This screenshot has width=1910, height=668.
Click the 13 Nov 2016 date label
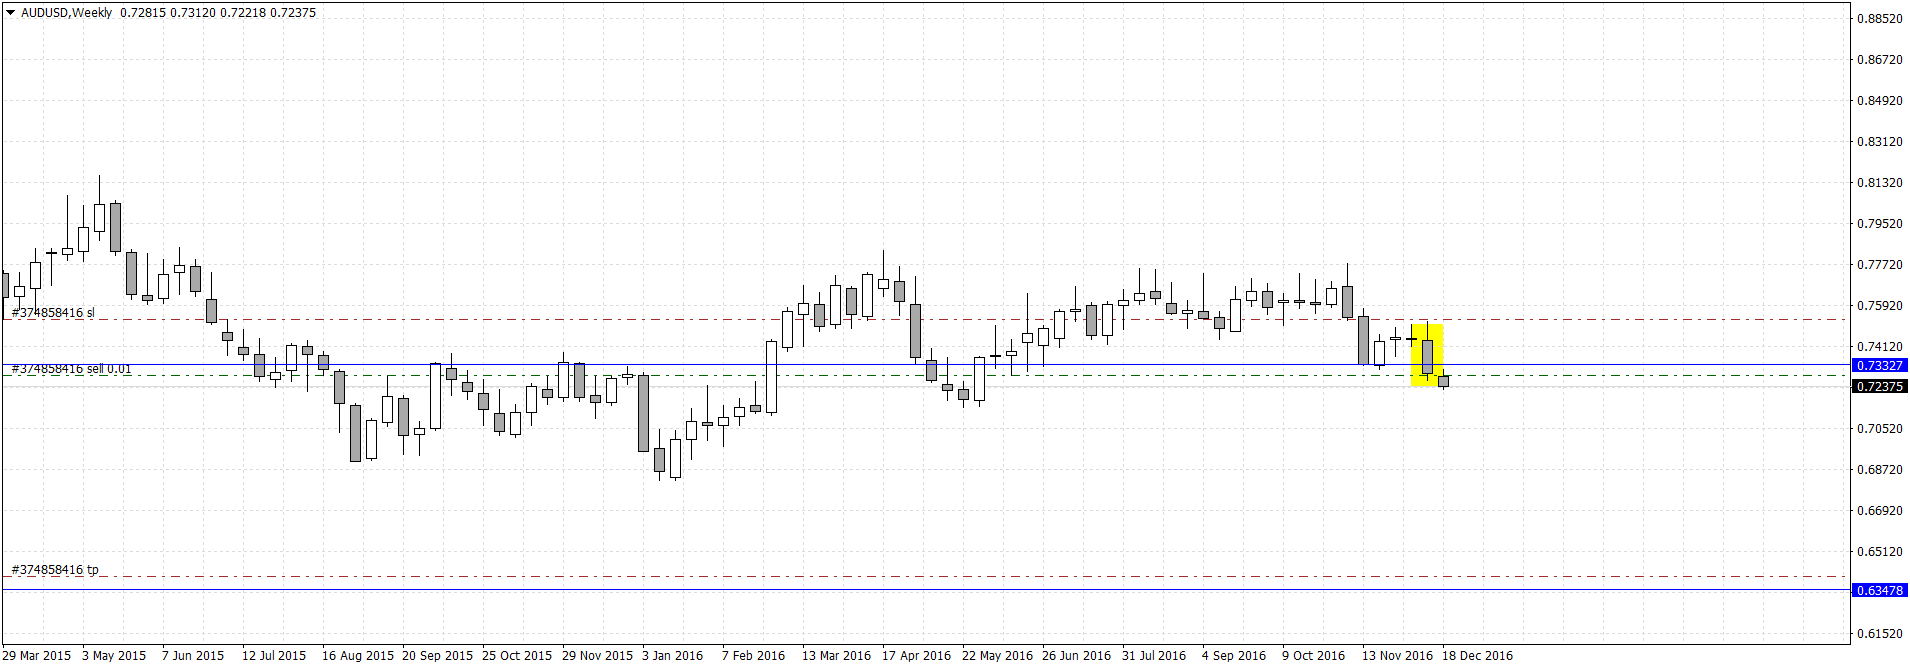pyautogui.click(x=1398, y=656)
